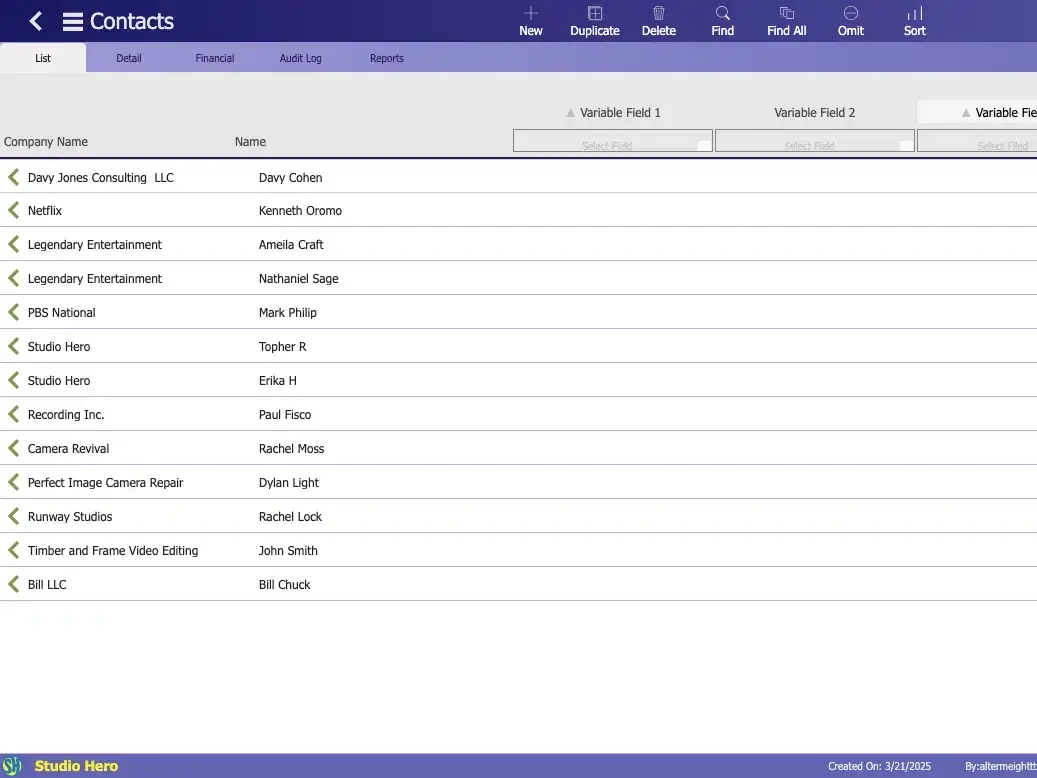The height and width of the screenshot is (778, 1037).
Task: Delete the selected contact
Action: click(x=659, y=22)
